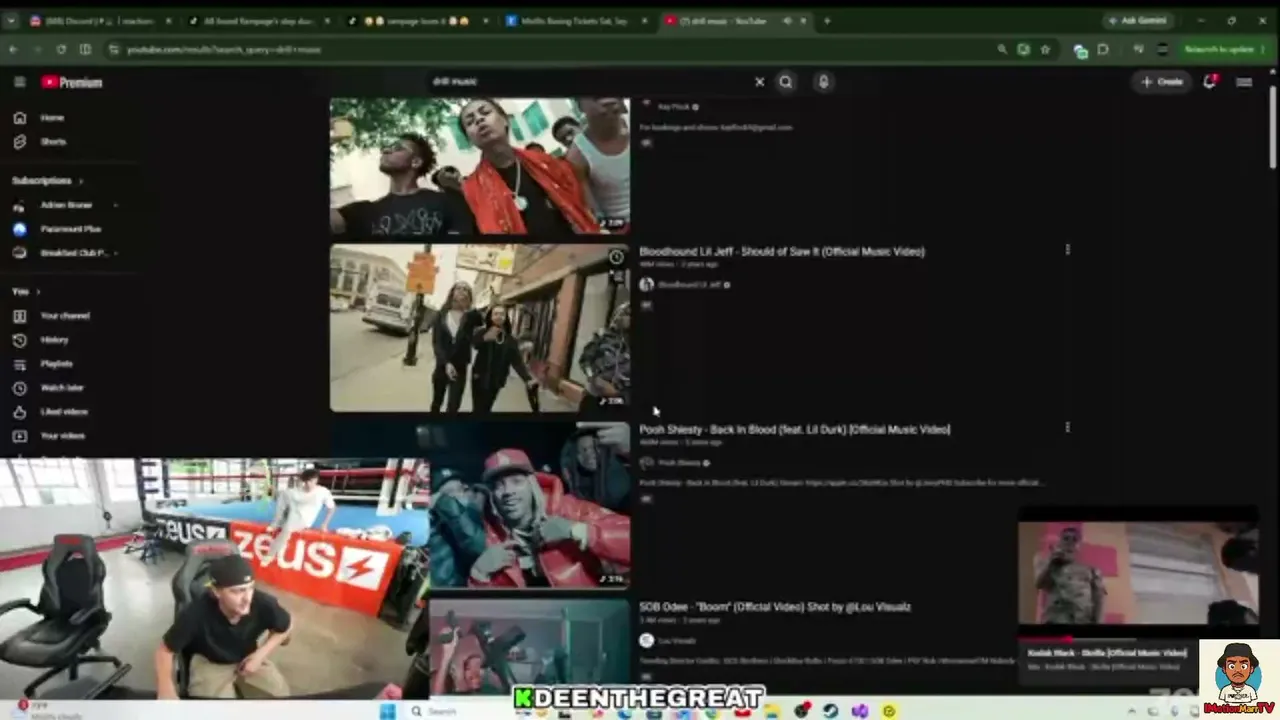The height and width of the screenshot is (720, 1280).
Task: Open the Create menu
Action: (1162, 82)
